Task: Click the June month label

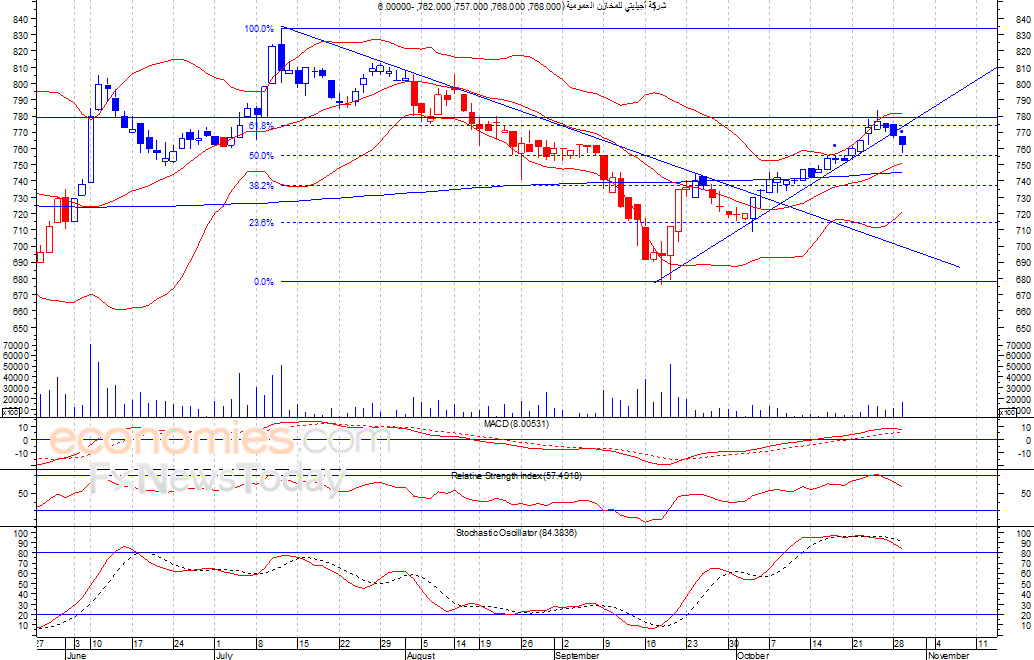Action: pos(76,655)
